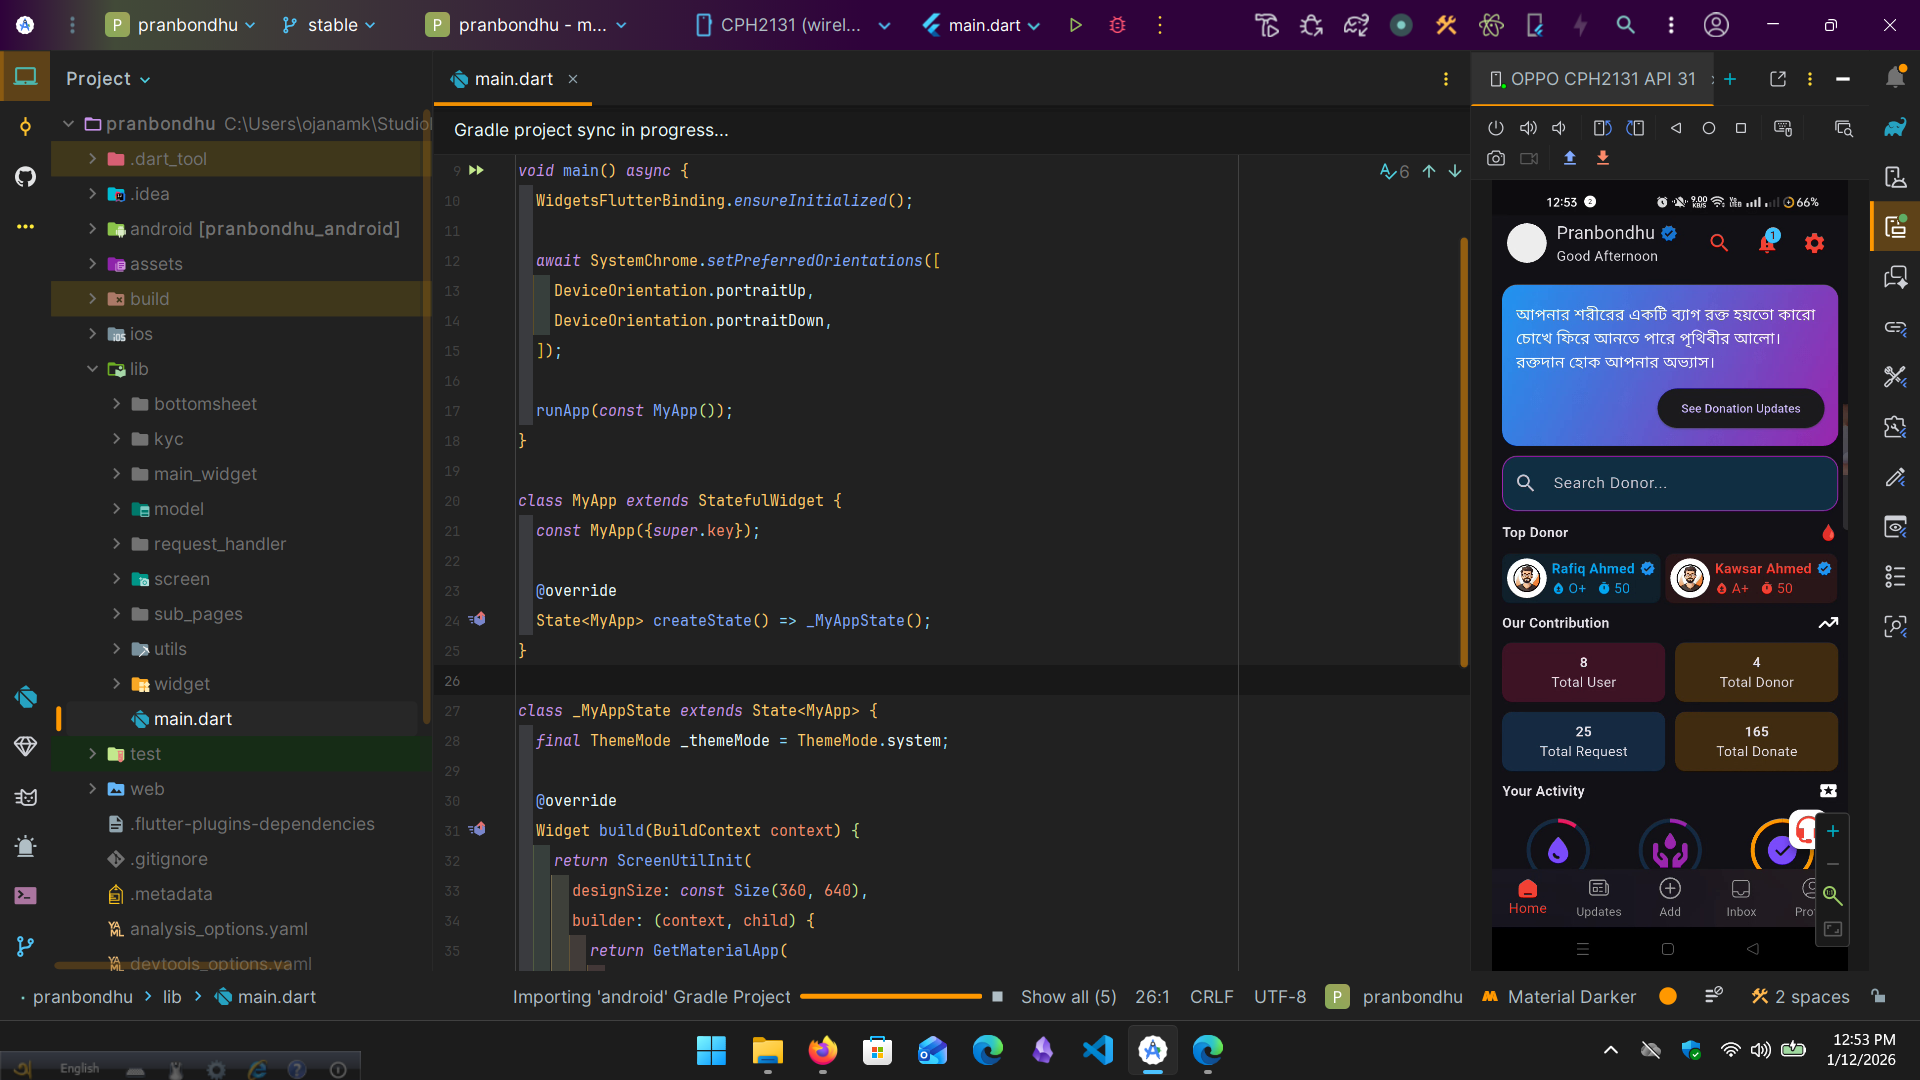Toggle file read-only lock in status bar
The height and width of the screenshot is (1080, 1920).
(x=1879, y=996)
